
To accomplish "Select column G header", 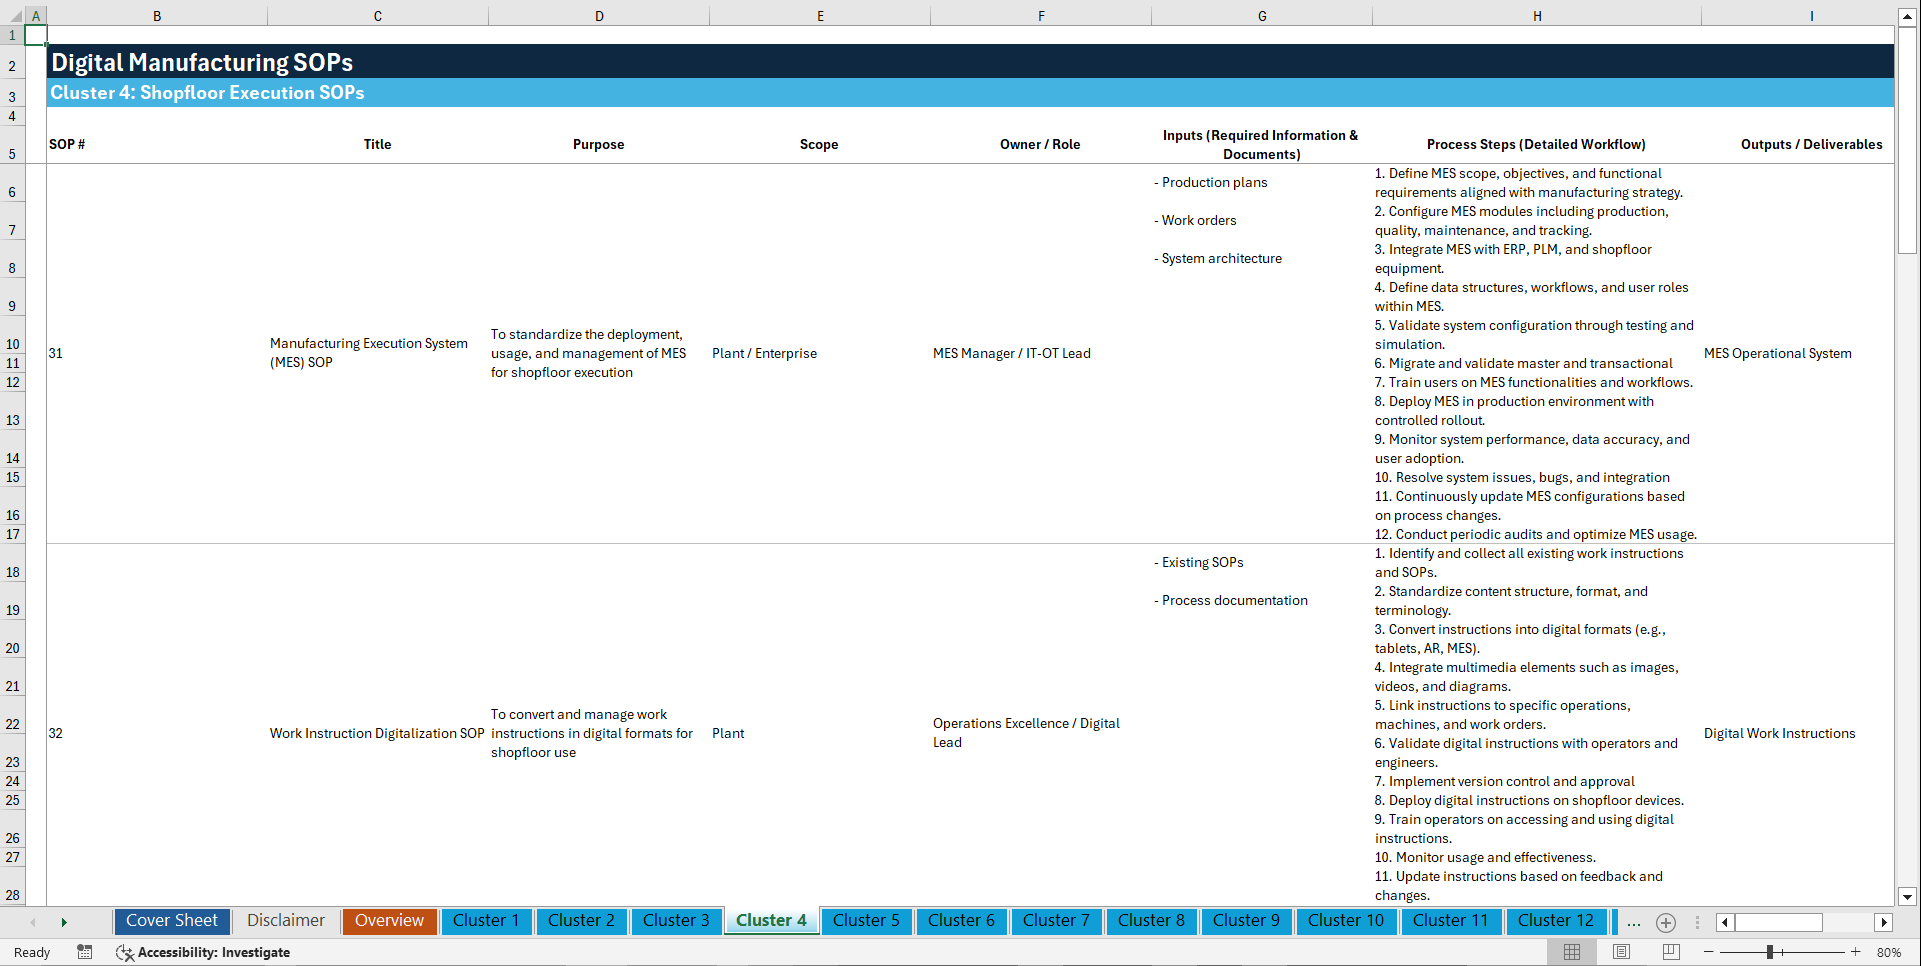I will click(x=1262, y=16).
